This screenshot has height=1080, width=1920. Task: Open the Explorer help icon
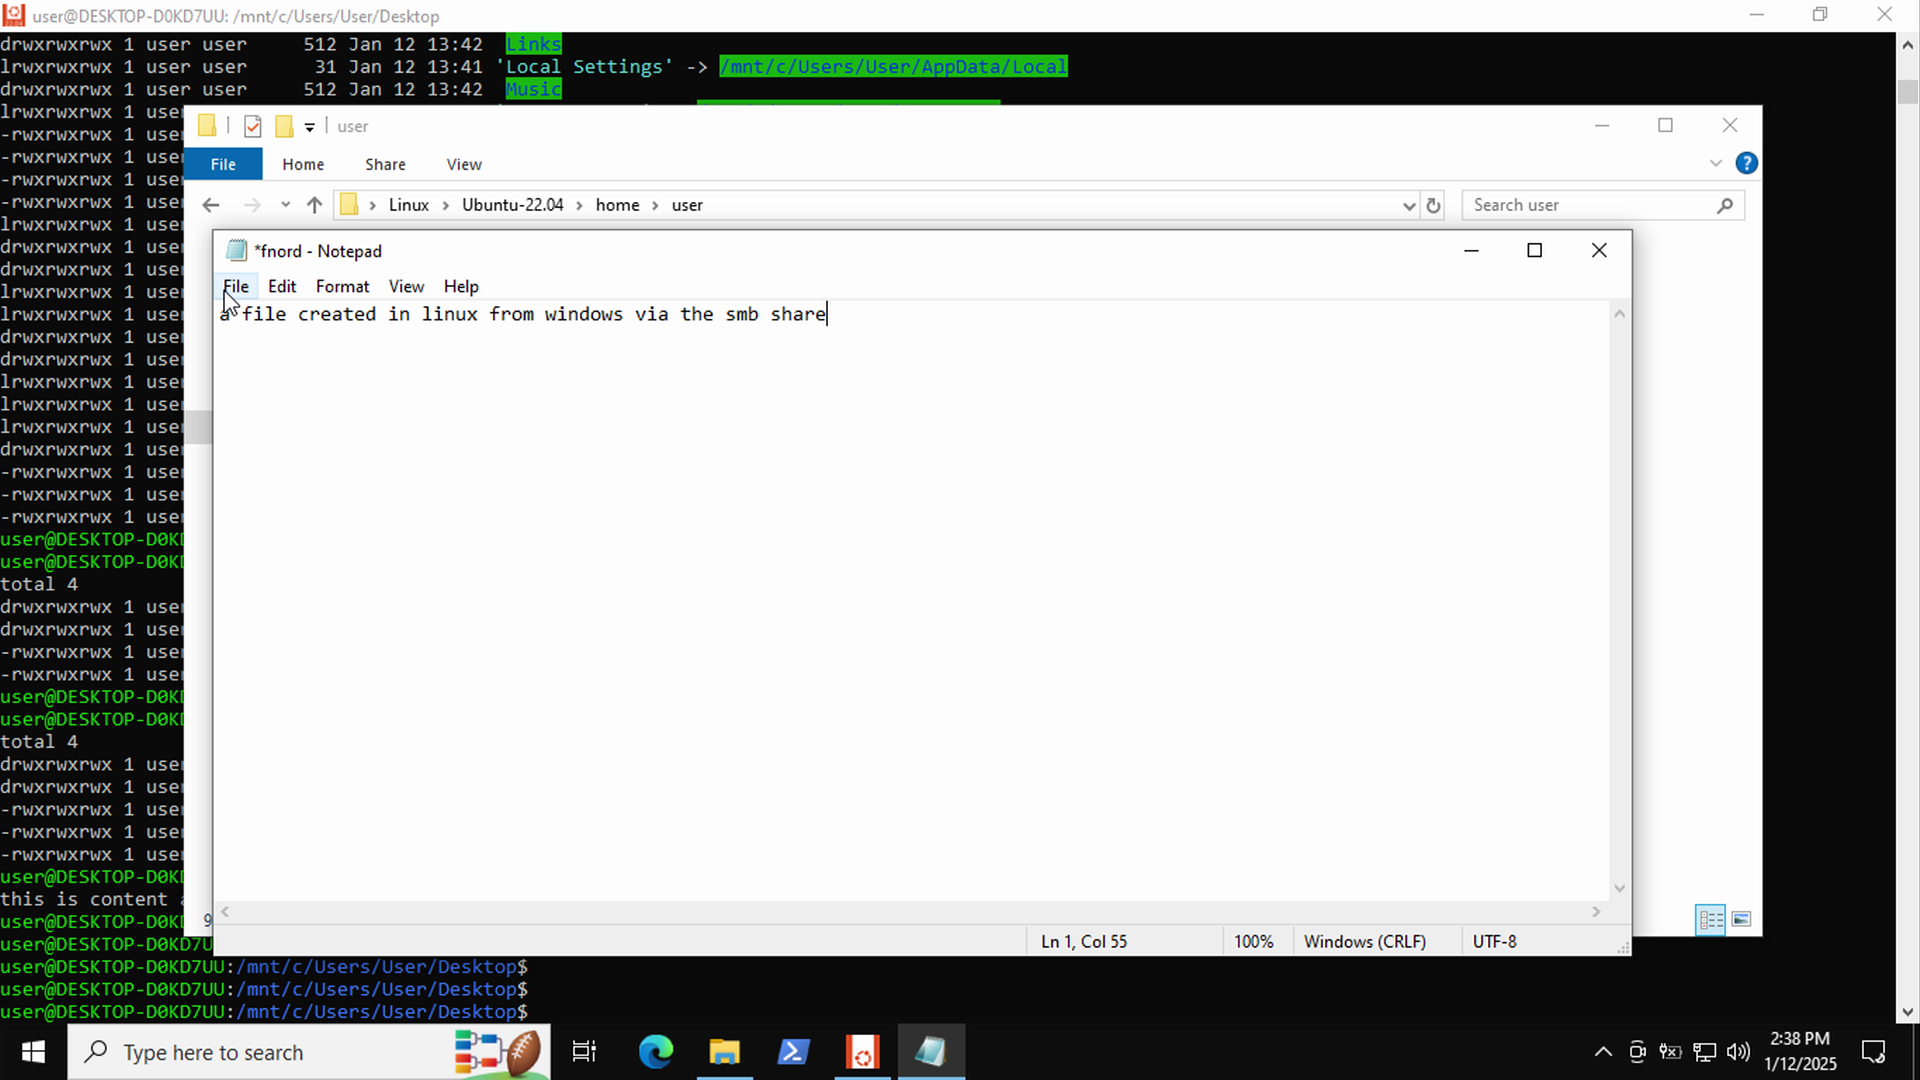click(x=1746, y=164)
